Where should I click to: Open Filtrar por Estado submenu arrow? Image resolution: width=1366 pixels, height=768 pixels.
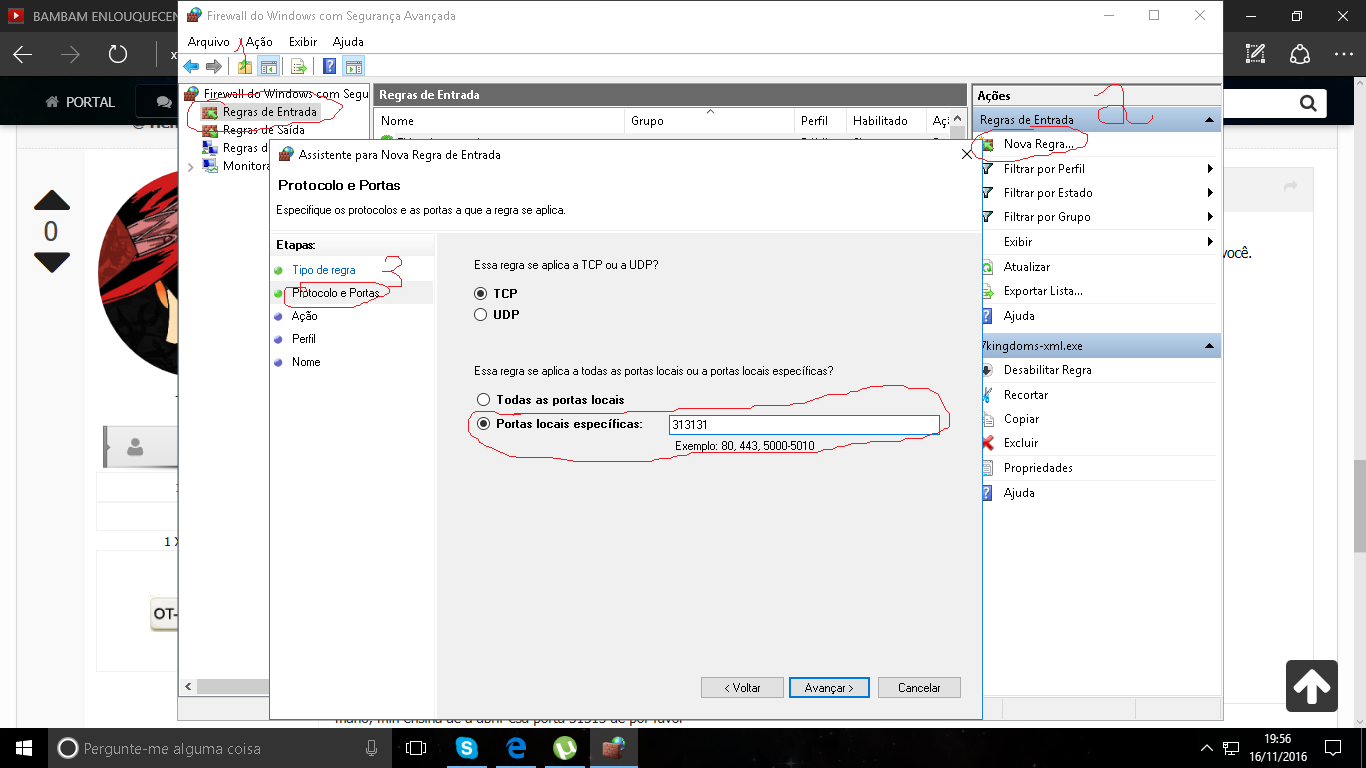click(1210, 193)
